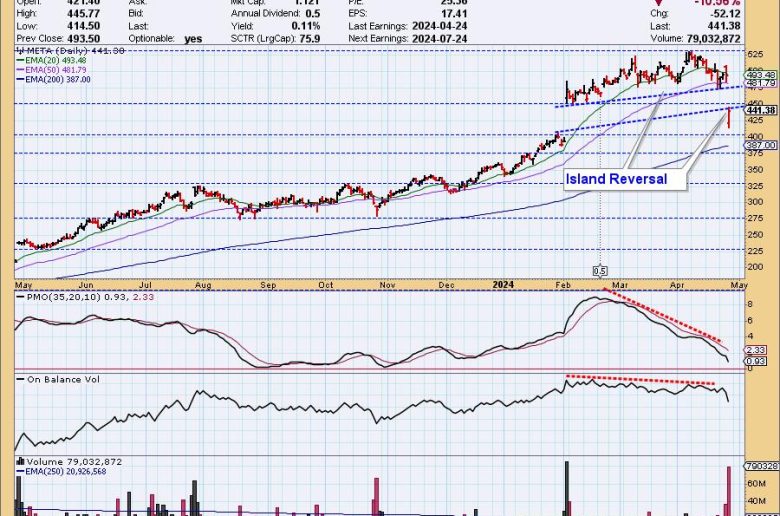Click the 387.00 EMA price tag on right axis

click(761, 145)
